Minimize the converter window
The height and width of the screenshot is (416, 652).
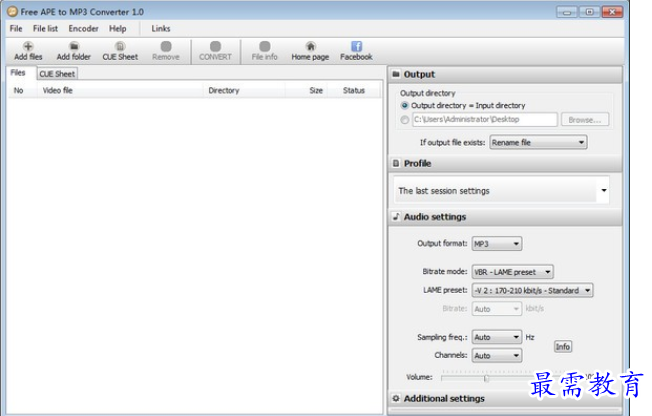pos(567,12)
